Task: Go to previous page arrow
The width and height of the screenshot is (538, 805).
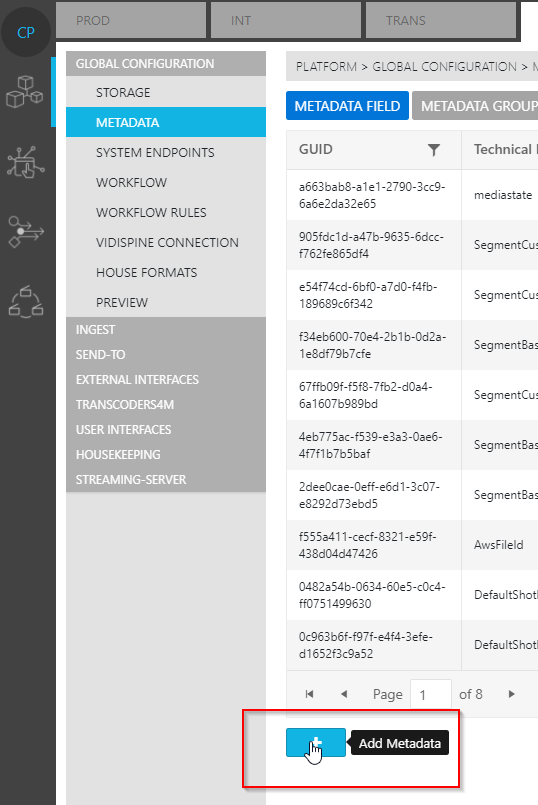Action: [344, 694]
